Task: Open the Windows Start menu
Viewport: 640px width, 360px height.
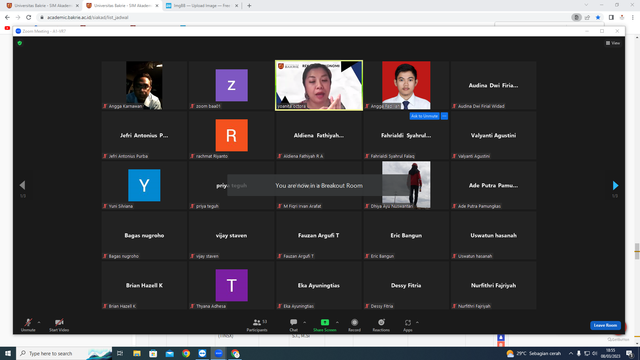Action: click(x=8, y=353)
